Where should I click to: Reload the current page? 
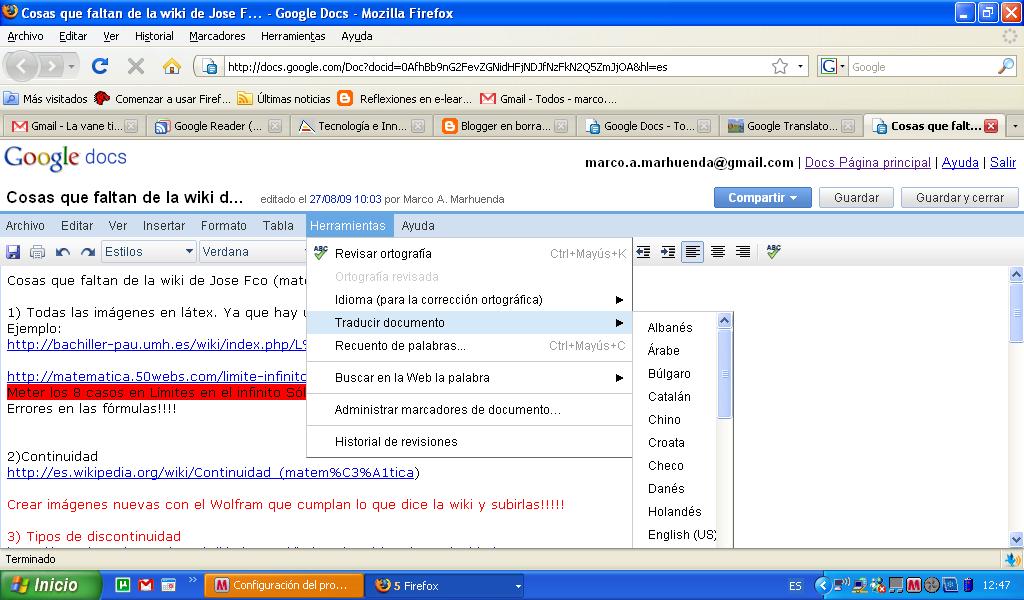[x=100, y=66]
